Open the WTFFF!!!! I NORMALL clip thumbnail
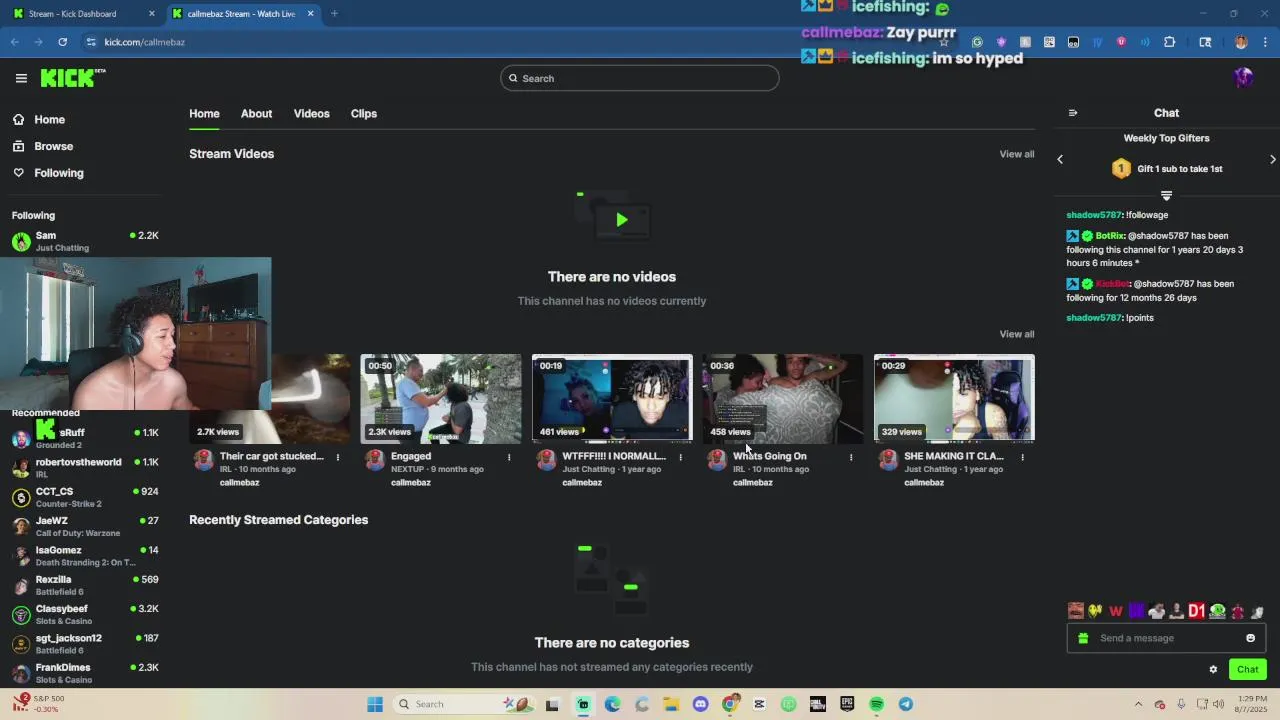Viewport: 1280px width, 720px height. coord(612,398)
